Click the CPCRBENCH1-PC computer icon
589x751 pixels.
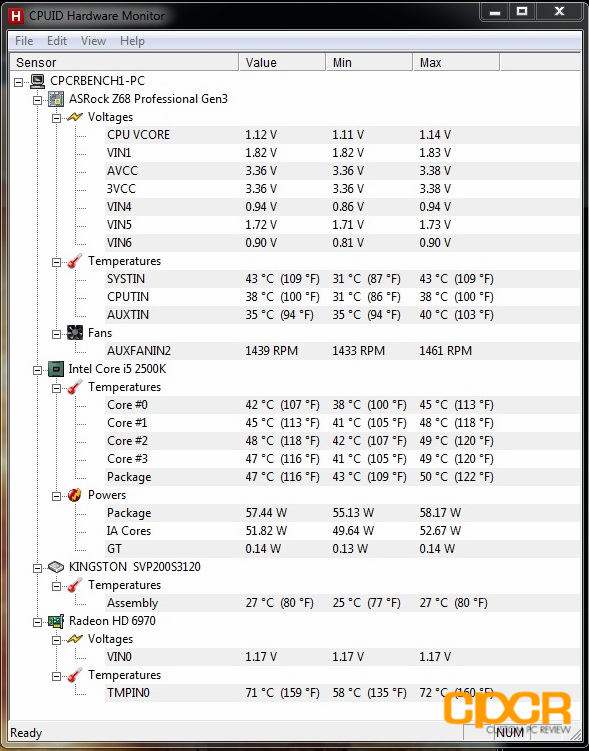pyautogui.click(x=37, y=81)
